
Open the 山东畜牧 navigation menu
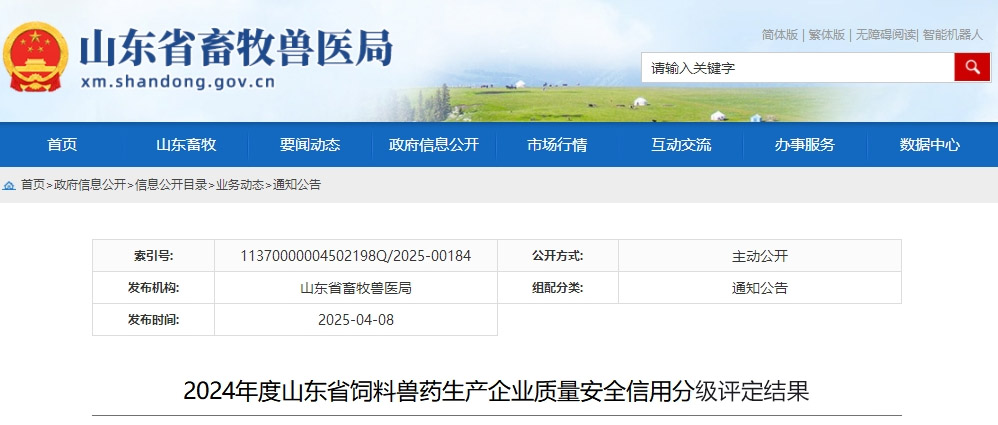186,145
